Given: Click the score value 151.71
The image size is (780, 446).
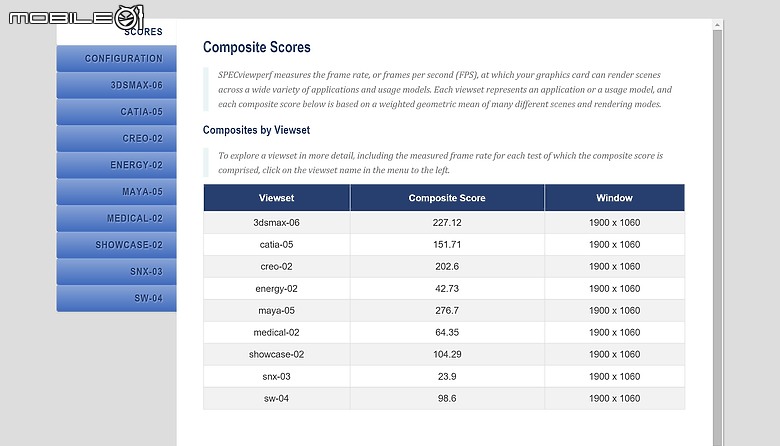Looking at the screenshot, I should click(447, 245).
